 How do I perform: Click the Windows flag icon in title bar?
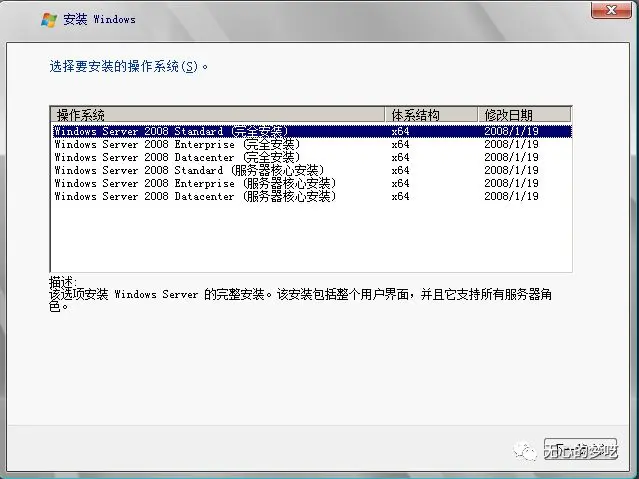pyautogui.click(x=49, y=20)
